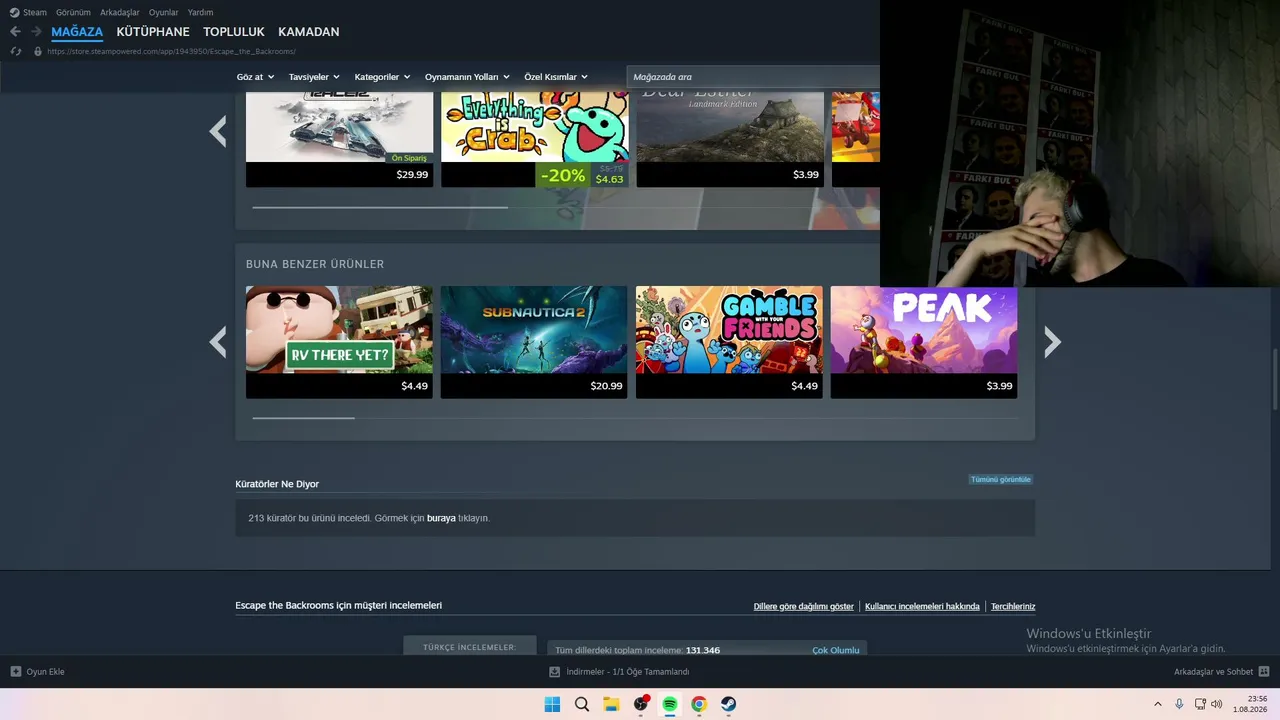Click the Oyun Ekle button
This screenshot has width=1280, height=720.
[x=37, y=671]
